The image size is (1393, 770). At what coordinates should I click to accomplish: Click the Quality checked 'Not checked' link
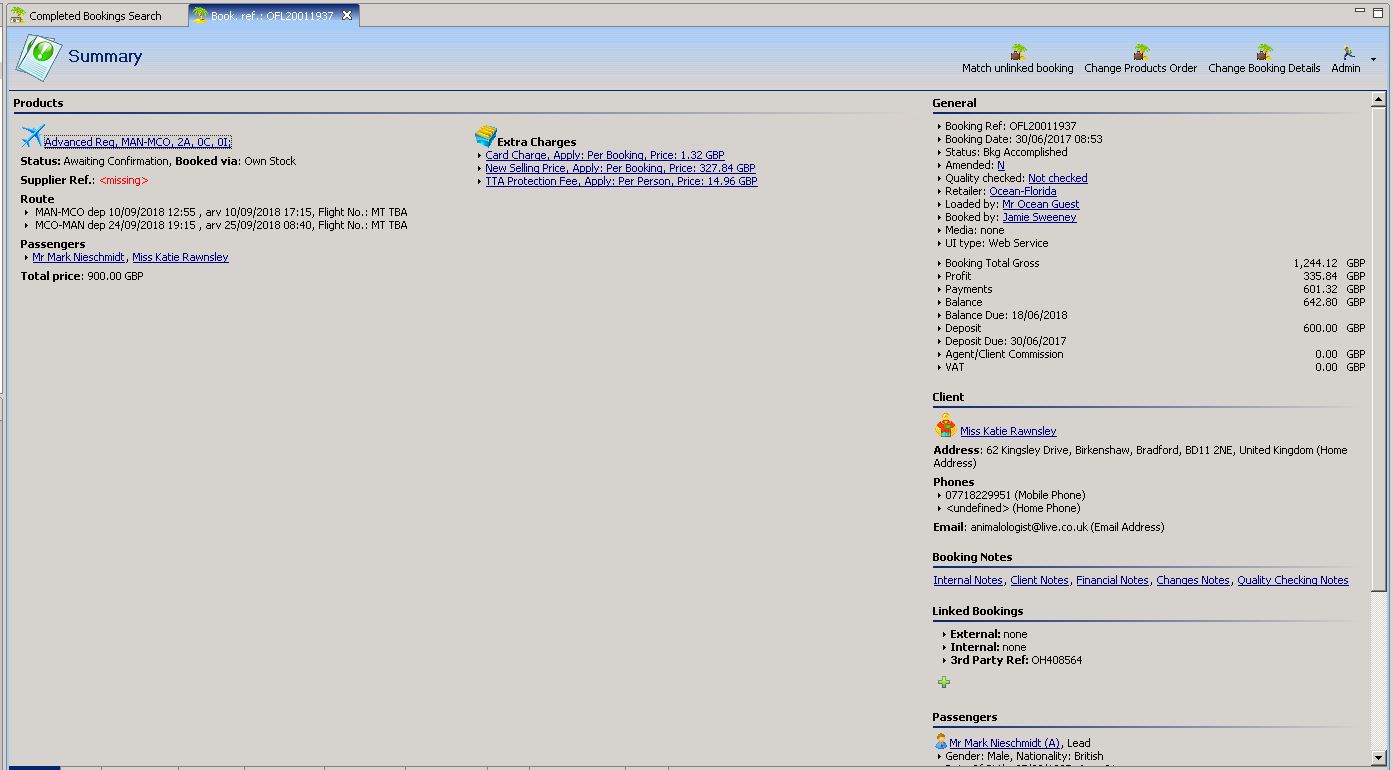(x=1057, y=179)
